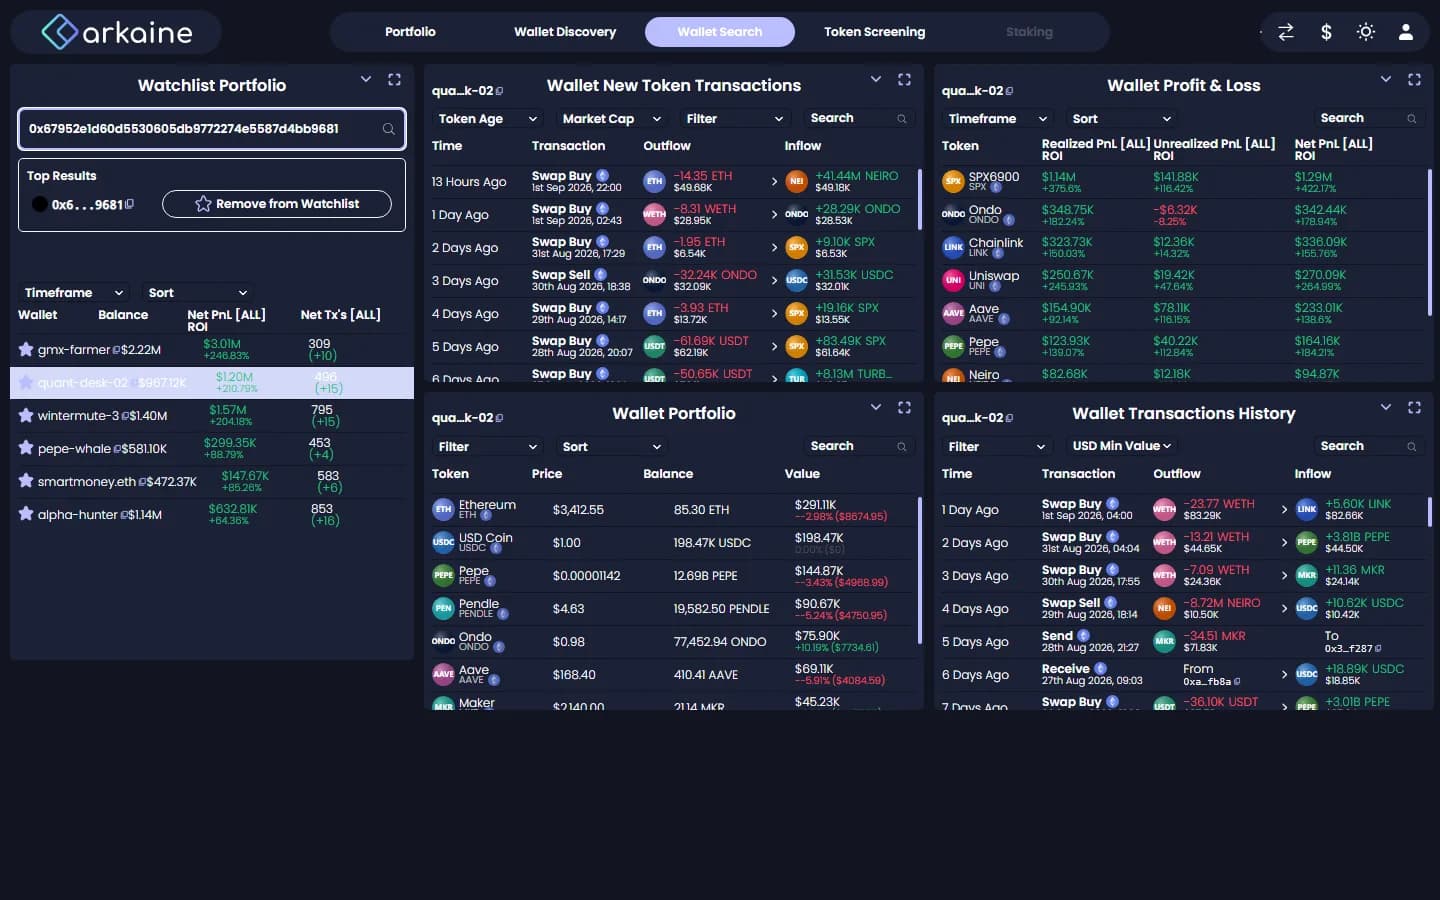
Task: Maximize the Wallet New Token Transactions panel
Action: tap(904, 79)
